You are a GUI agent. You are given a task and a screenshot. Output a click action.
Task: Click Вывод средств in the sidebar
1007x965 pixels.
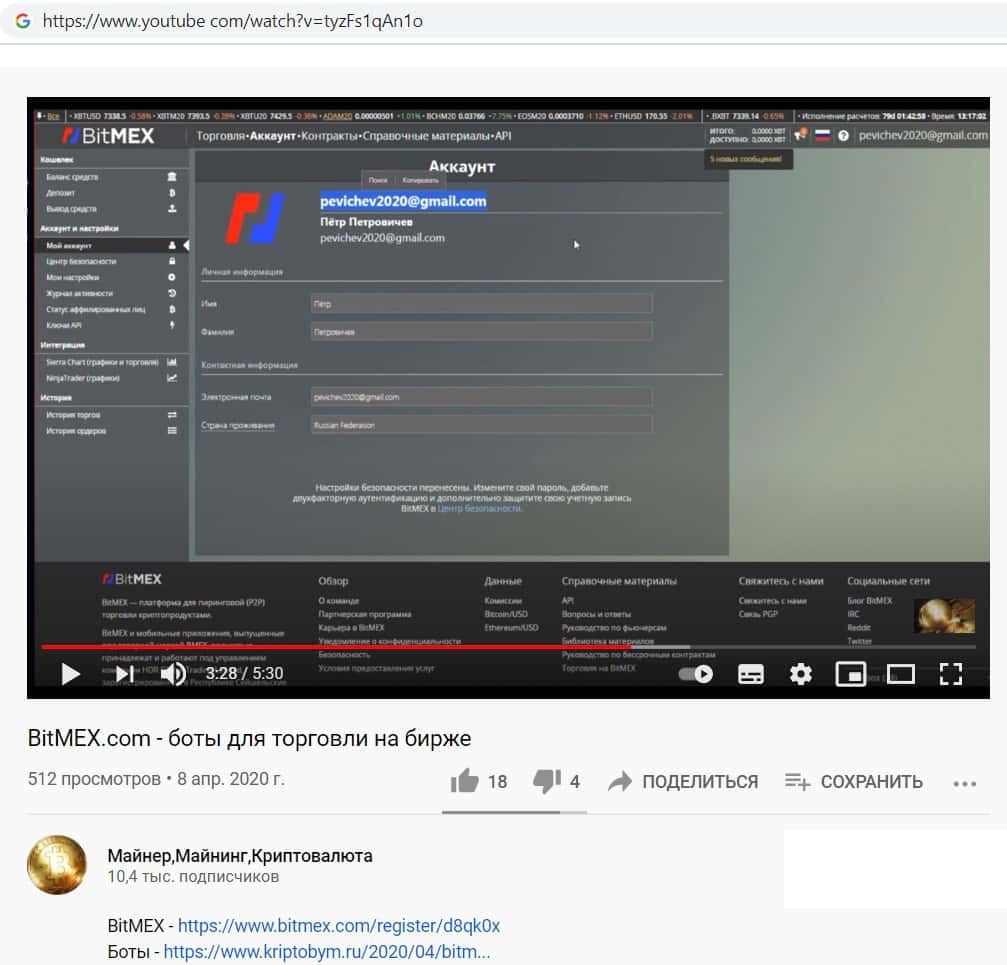point(71,209)
